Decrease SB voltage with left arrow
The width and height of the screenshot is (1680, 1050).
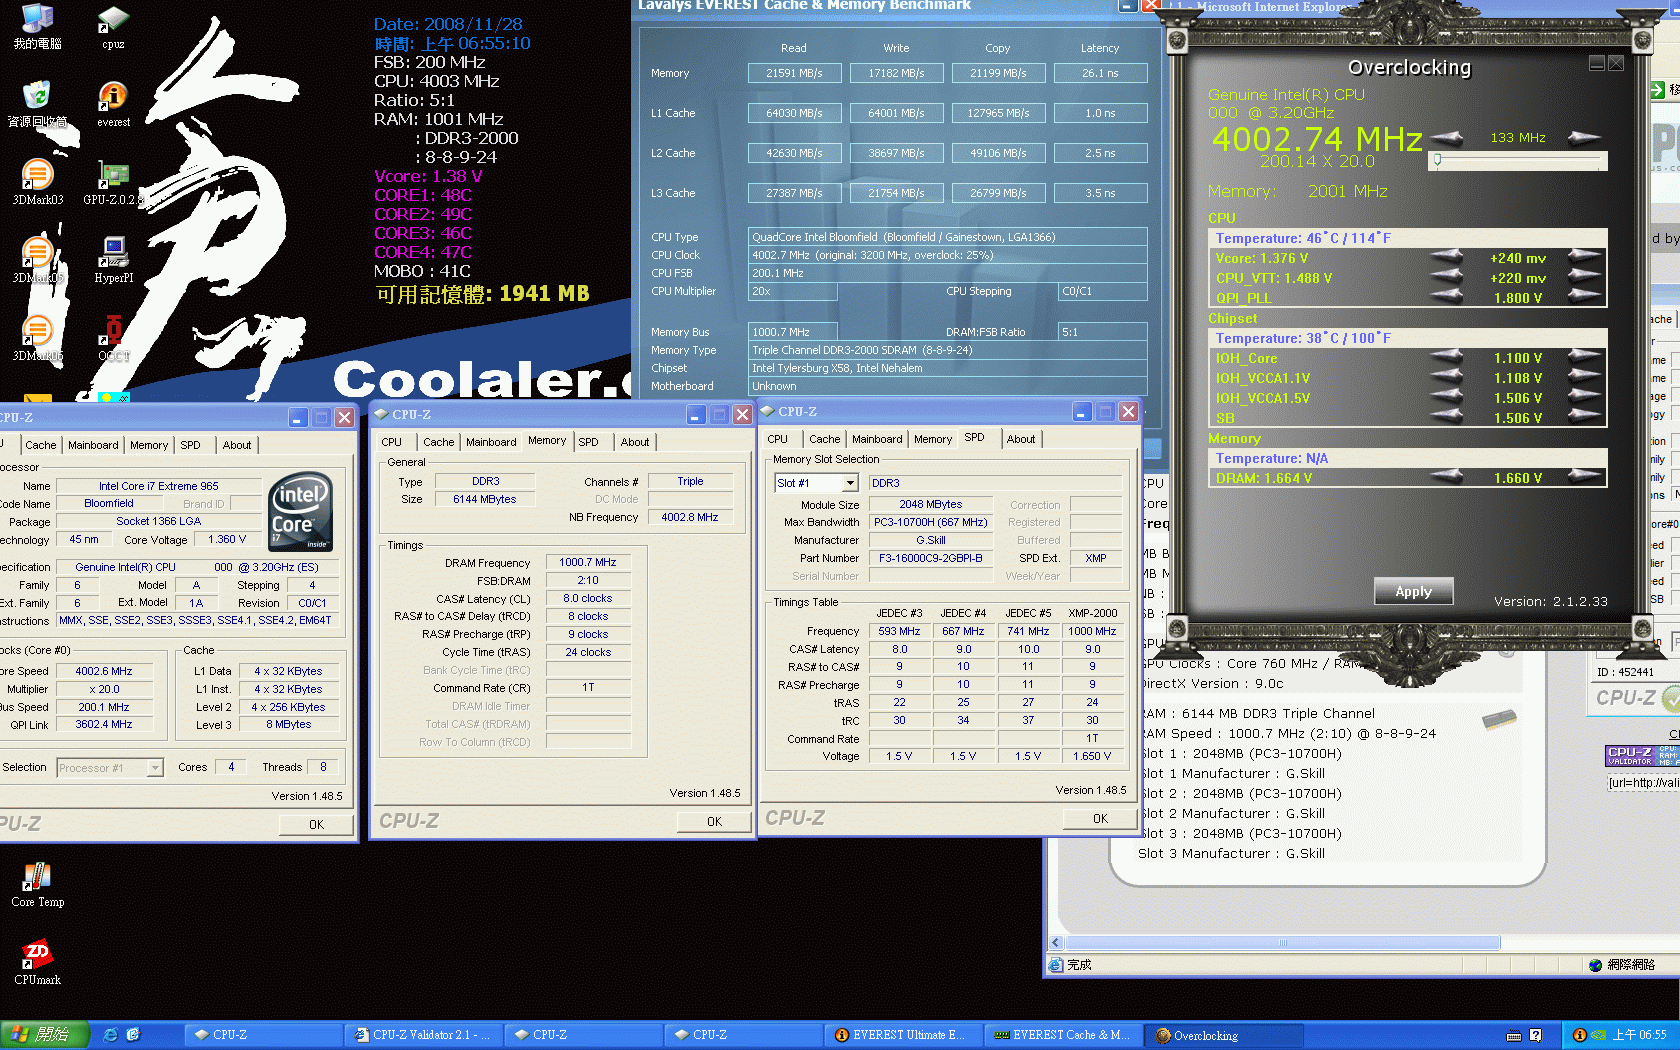1446,417
